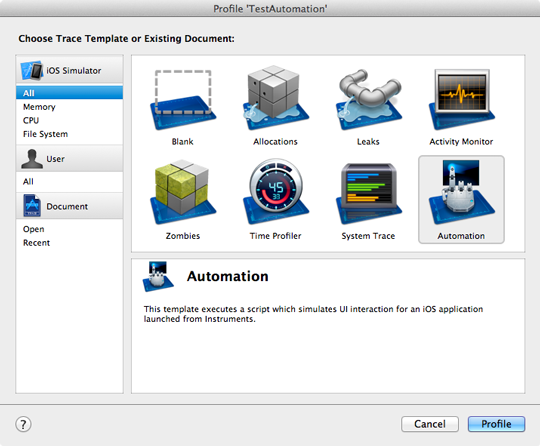
Task: Choose the Zombies template icon
Action: pyautogui.click(x=183, y=192)
